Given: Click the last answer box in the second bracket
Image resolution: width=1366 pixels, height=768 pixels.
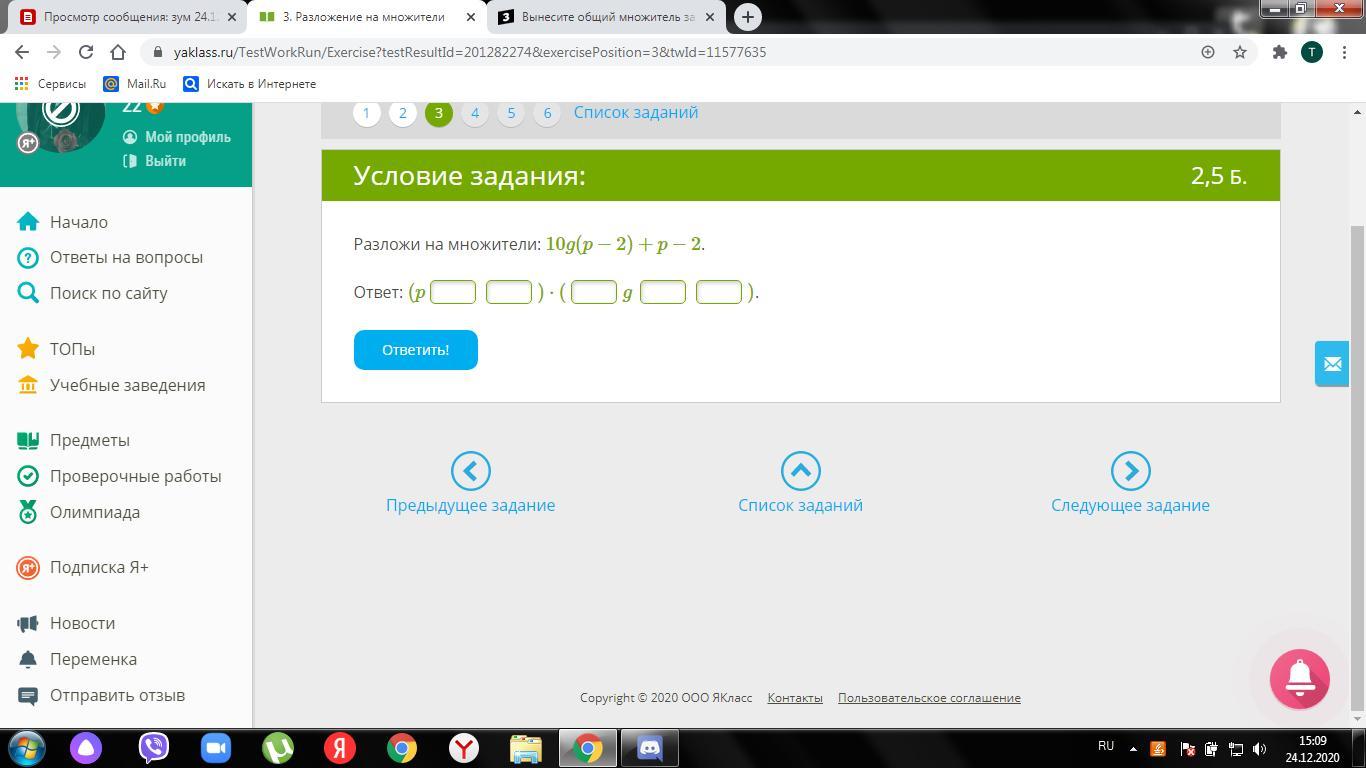Looking at the screenshot, I should [719, 292].
